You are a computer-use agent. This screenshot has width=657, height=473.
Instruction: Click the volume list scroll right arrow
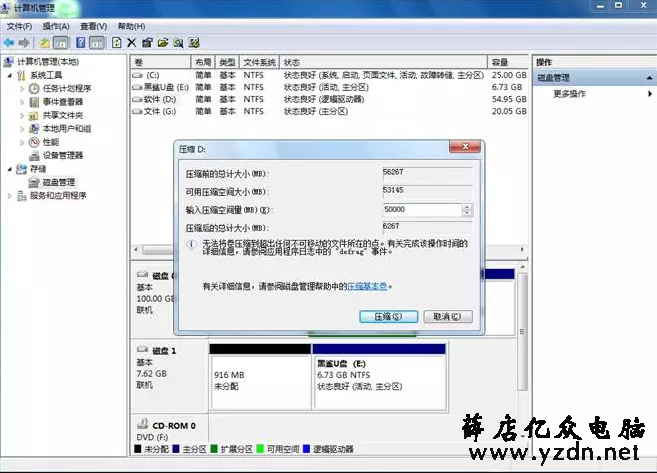pyautogui.click(x=522, y=249)
